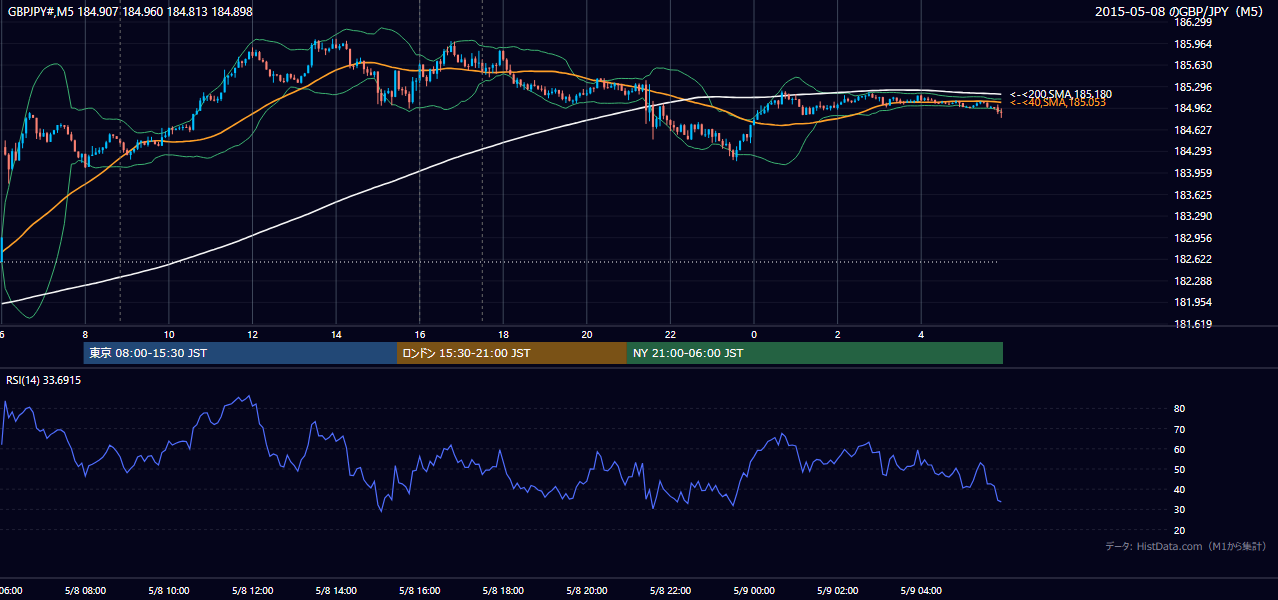Click hour label 14 under the price chart
Screen dimensions: 1278x600
coord(336,334)
